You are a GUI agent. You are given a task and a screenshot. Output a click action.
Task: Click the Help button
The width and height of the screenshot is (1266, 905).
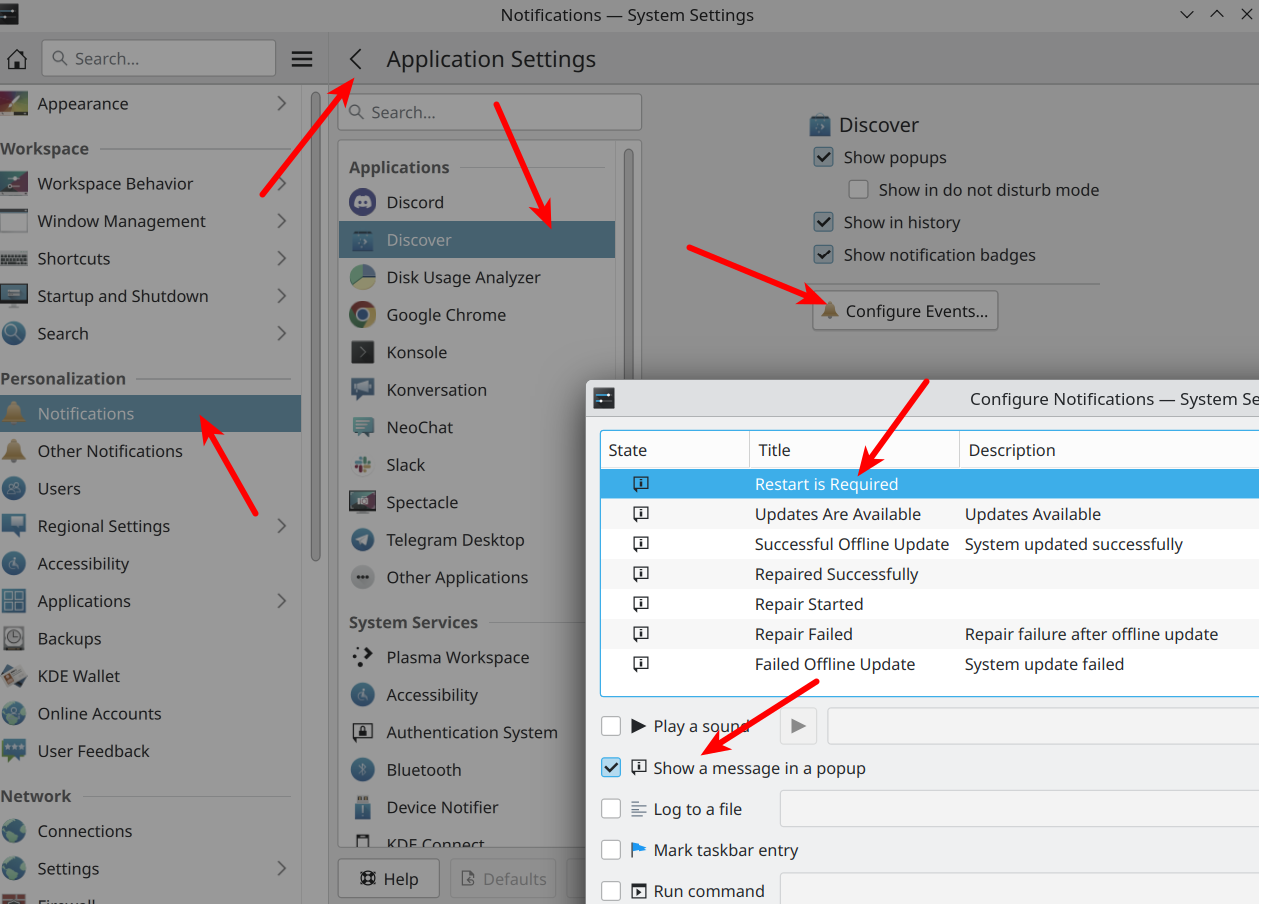[389, 879]
